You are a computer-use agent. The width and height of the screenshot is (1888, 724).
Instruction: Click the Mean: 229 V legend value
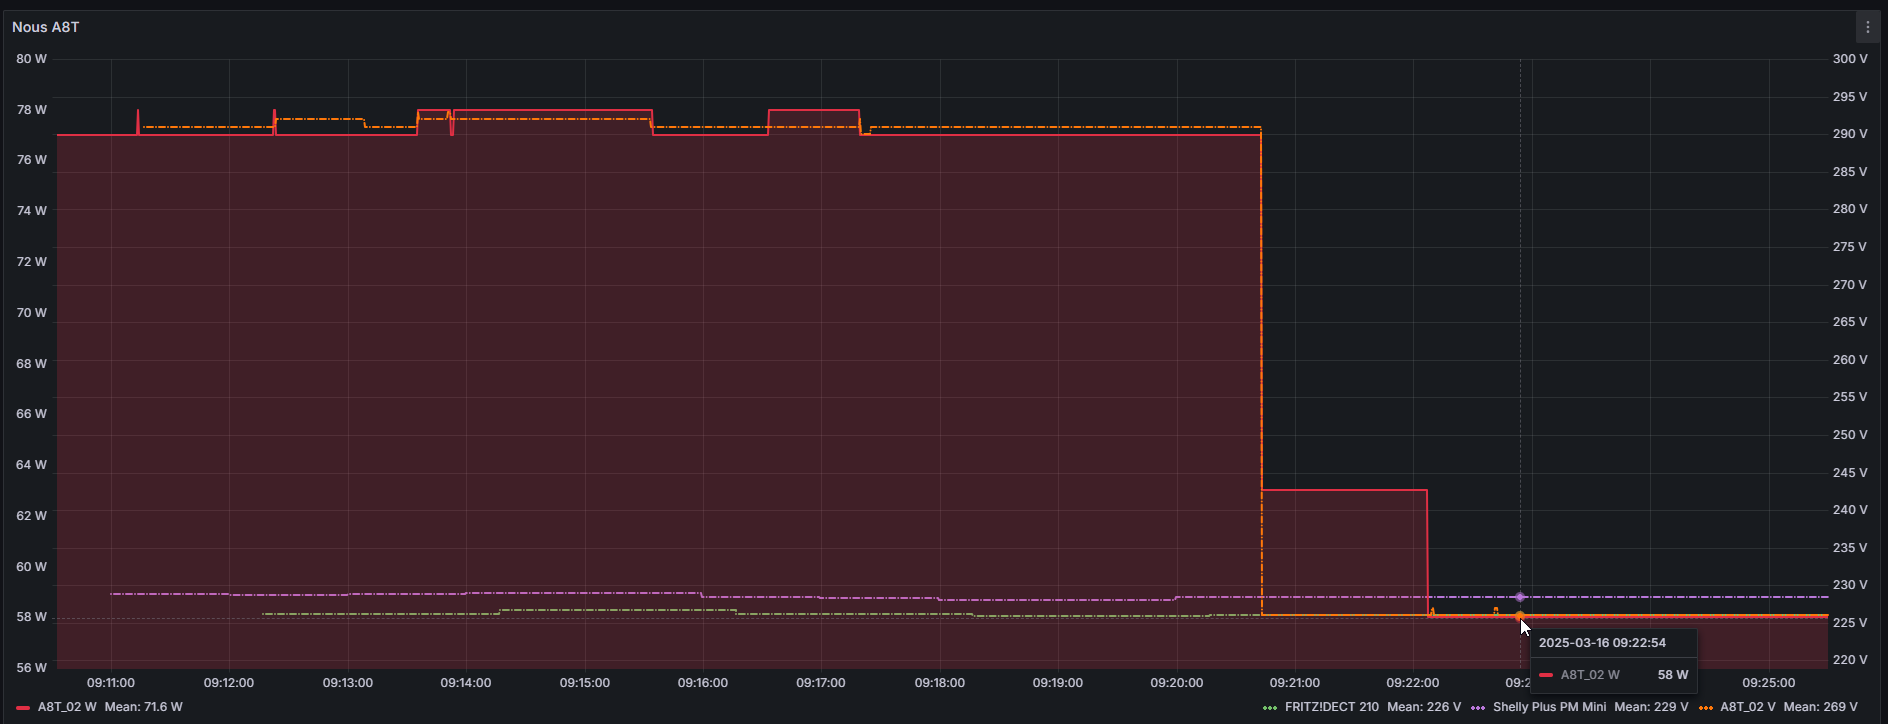[x=1651, y=707]
